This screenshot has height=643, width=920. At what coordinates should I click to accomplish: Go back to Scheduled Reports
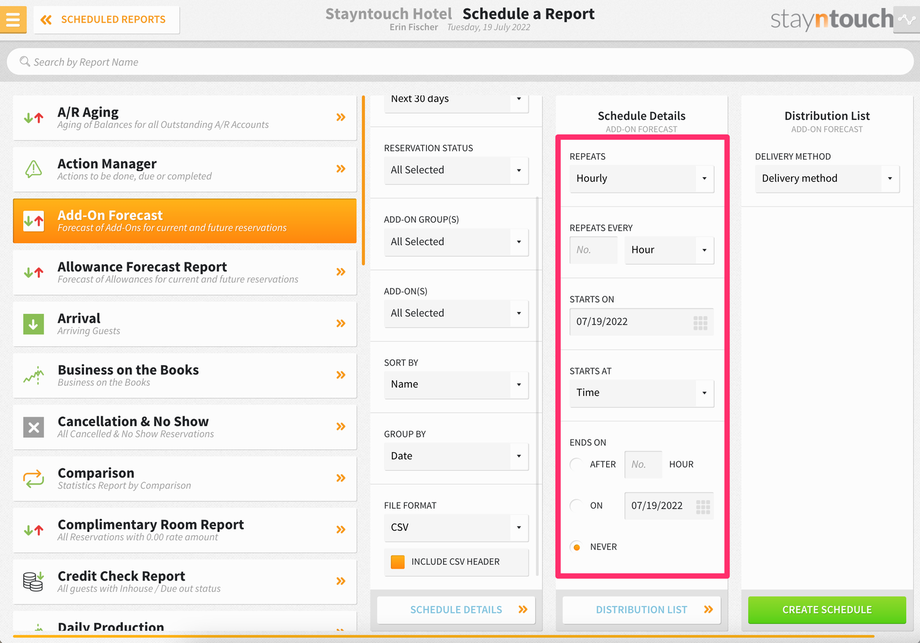point(106,19)
